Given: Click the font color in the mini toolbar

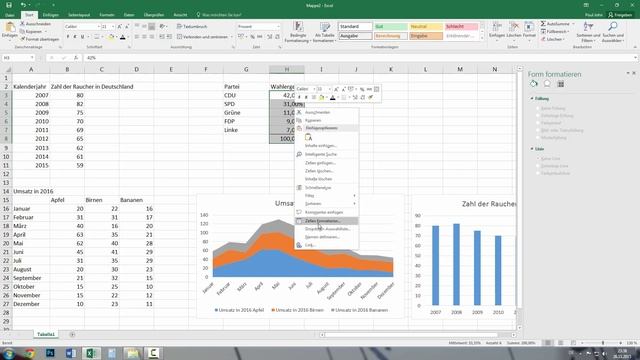Looking at the screenshot, I should [333, 98].
